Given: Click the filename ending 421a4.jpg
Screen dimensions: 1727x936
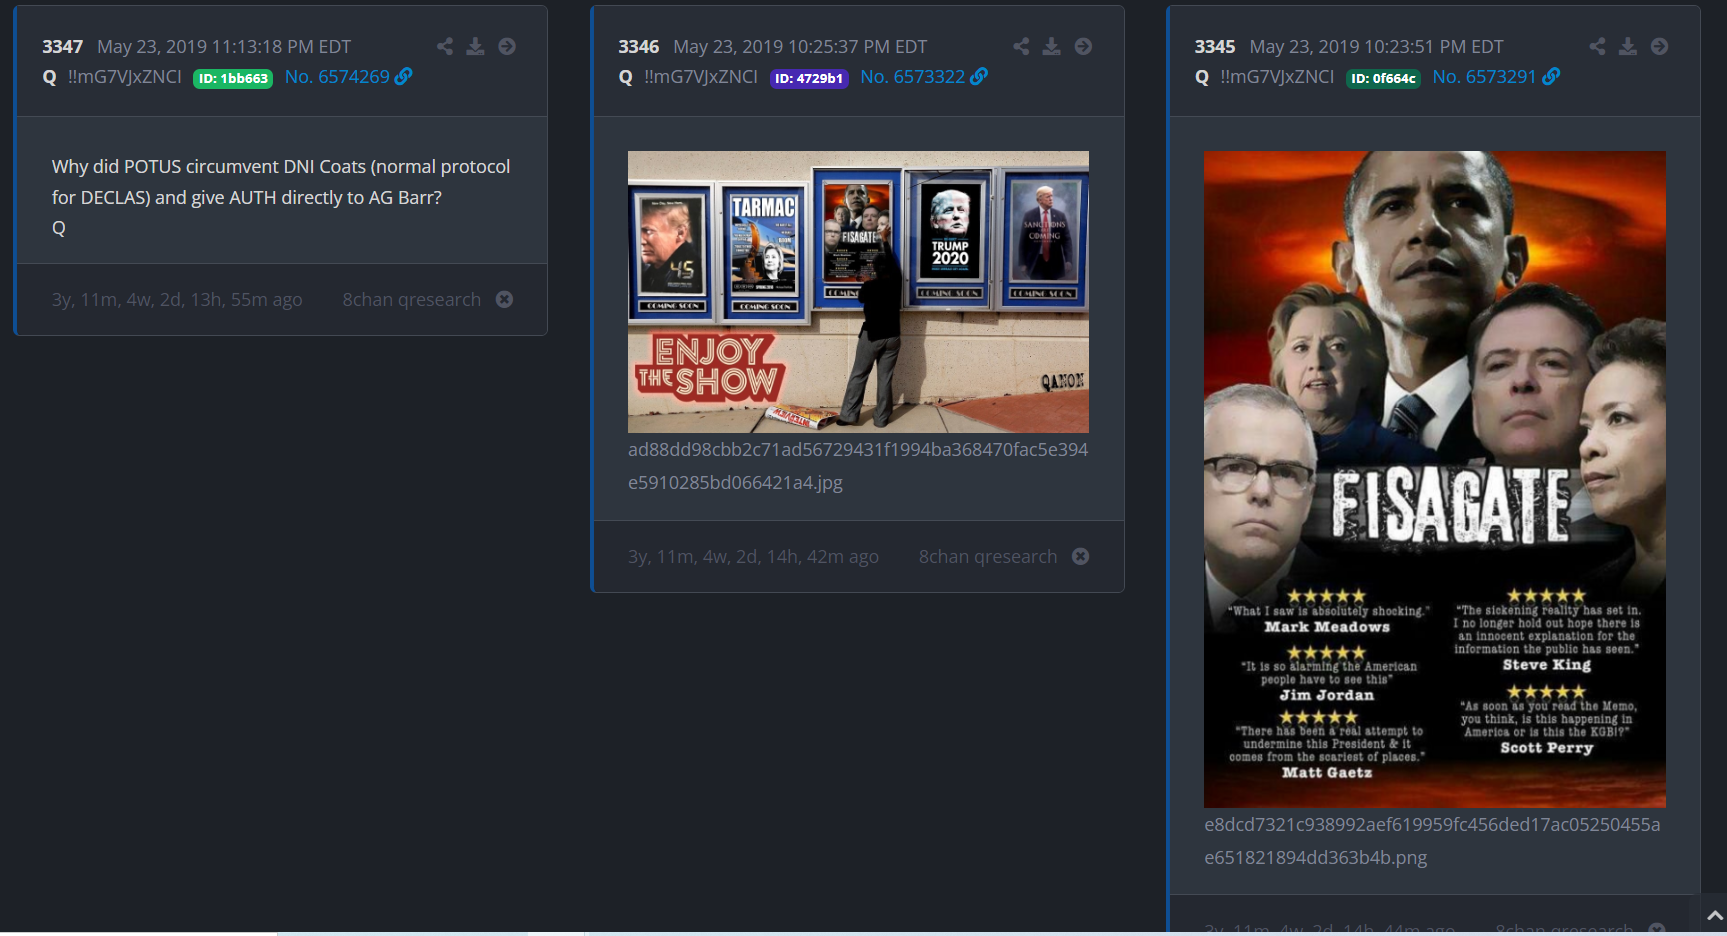Looking at the screenshot, I should [x=858, y=466].
